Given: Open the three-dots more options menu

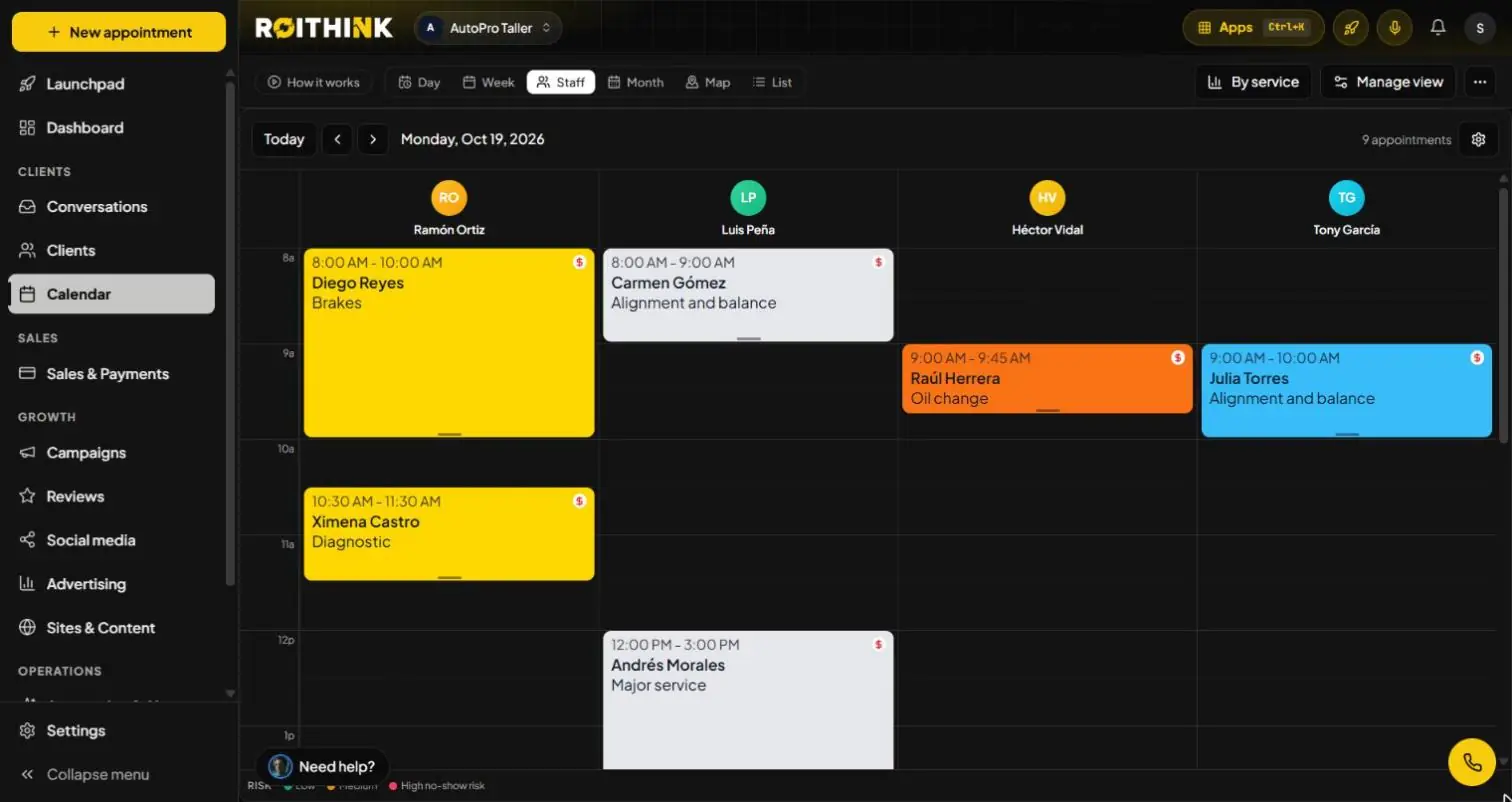Looking at the screenshot, I should 1481,82.
